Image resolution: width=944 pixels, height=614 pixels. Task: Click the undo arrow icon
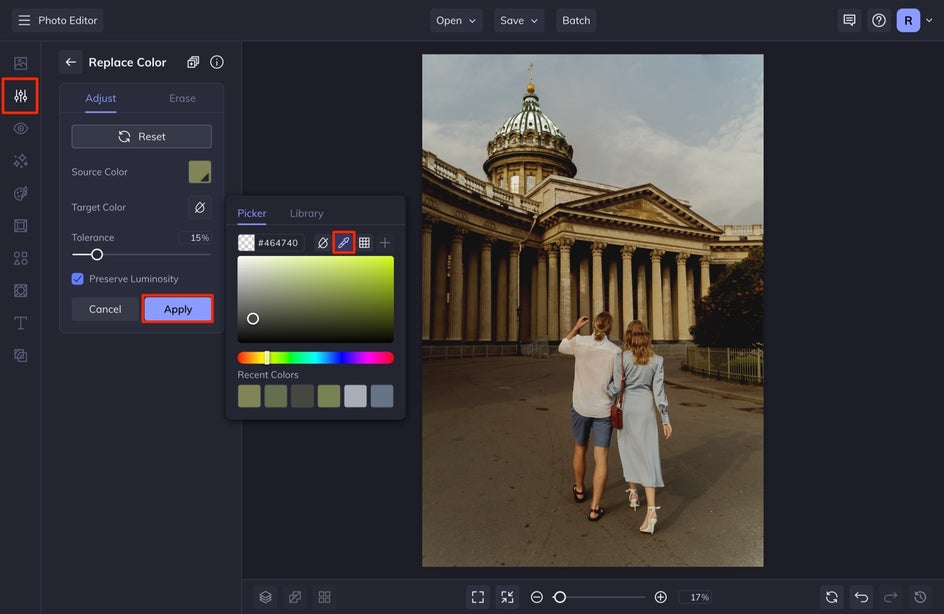(x=861, y=597)
